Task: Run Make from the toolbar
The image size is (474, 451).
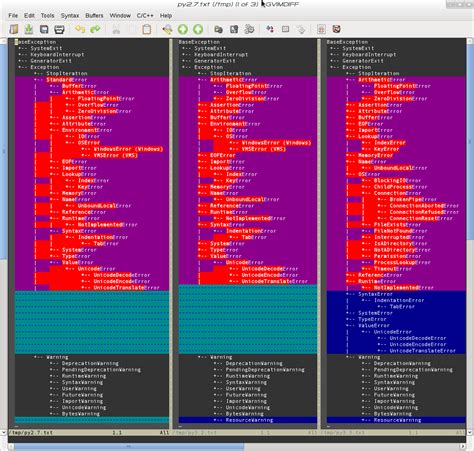Action: pos(270,29)
